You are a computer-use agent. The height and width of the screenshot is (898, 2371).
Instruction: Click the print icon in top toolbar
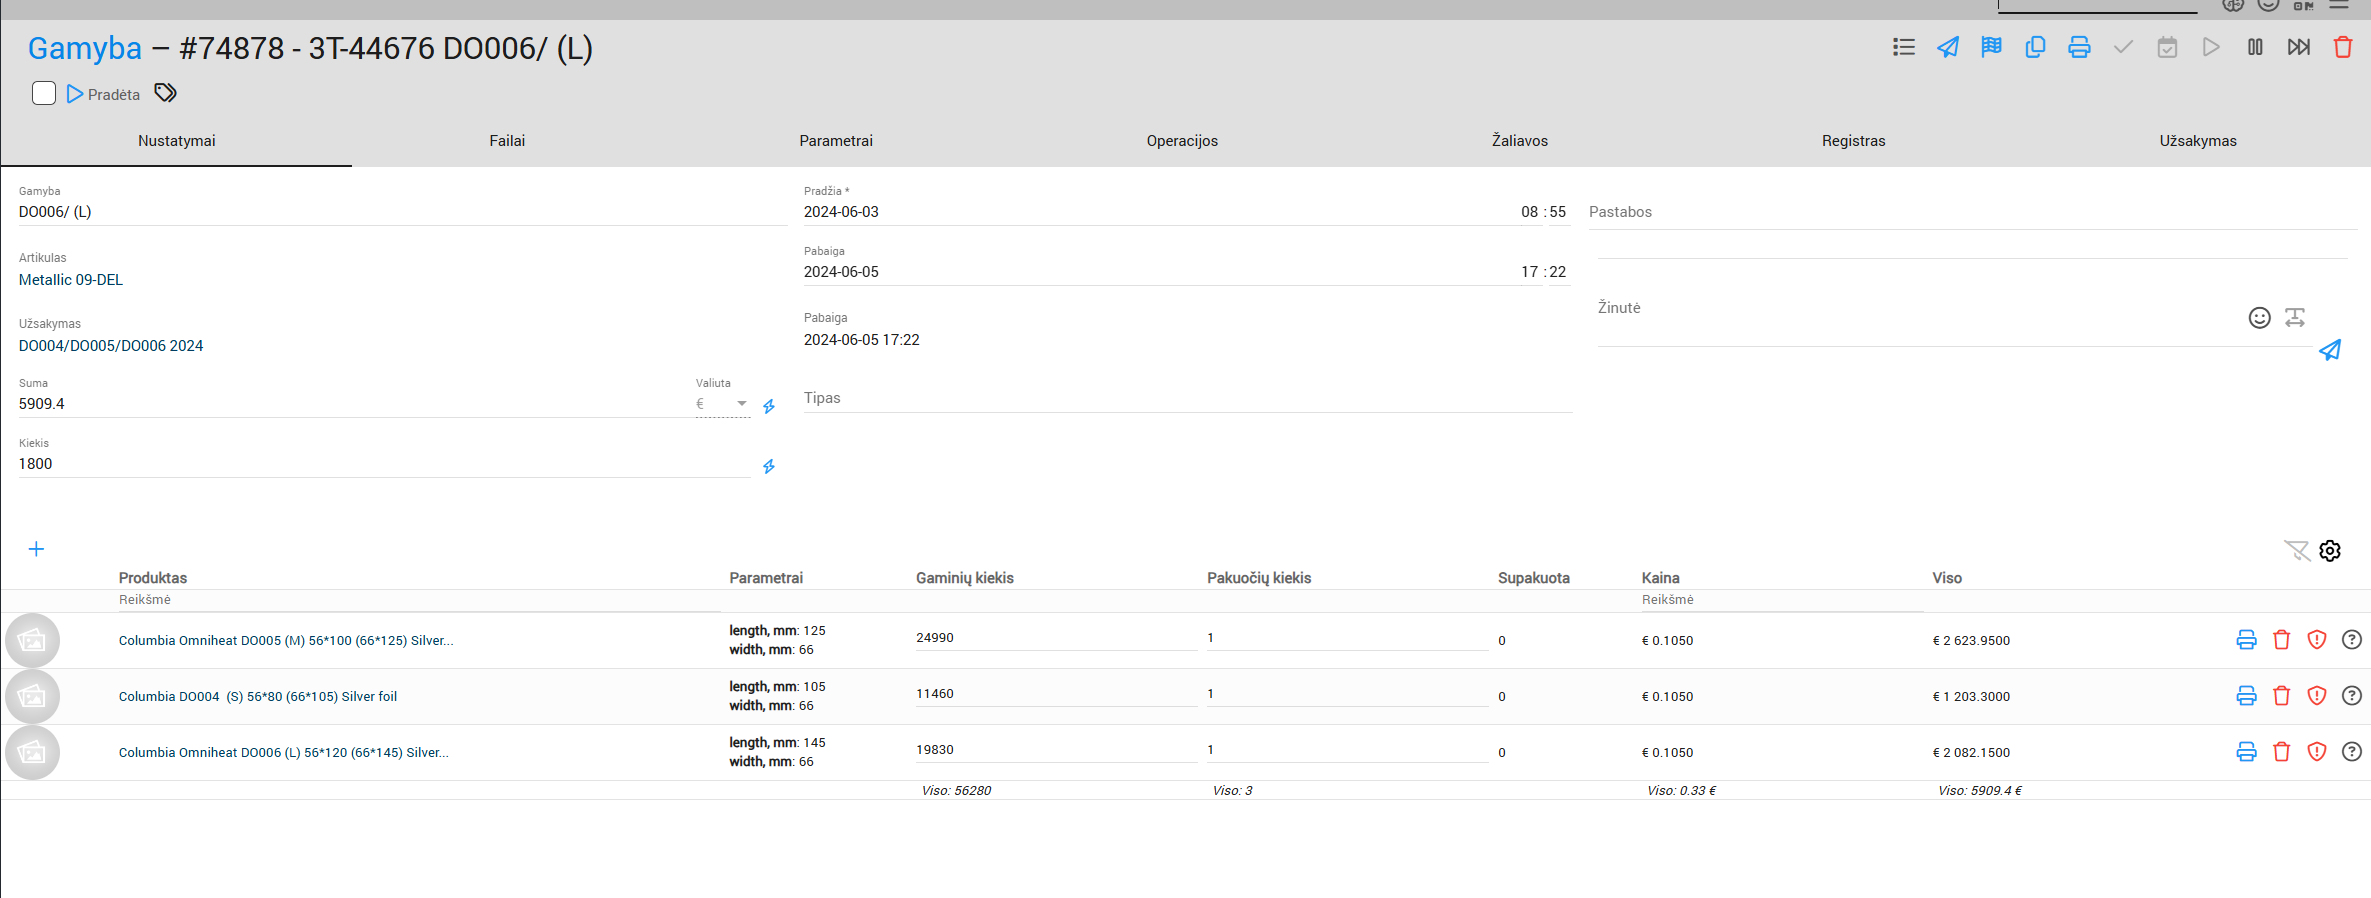[2079, 47]
